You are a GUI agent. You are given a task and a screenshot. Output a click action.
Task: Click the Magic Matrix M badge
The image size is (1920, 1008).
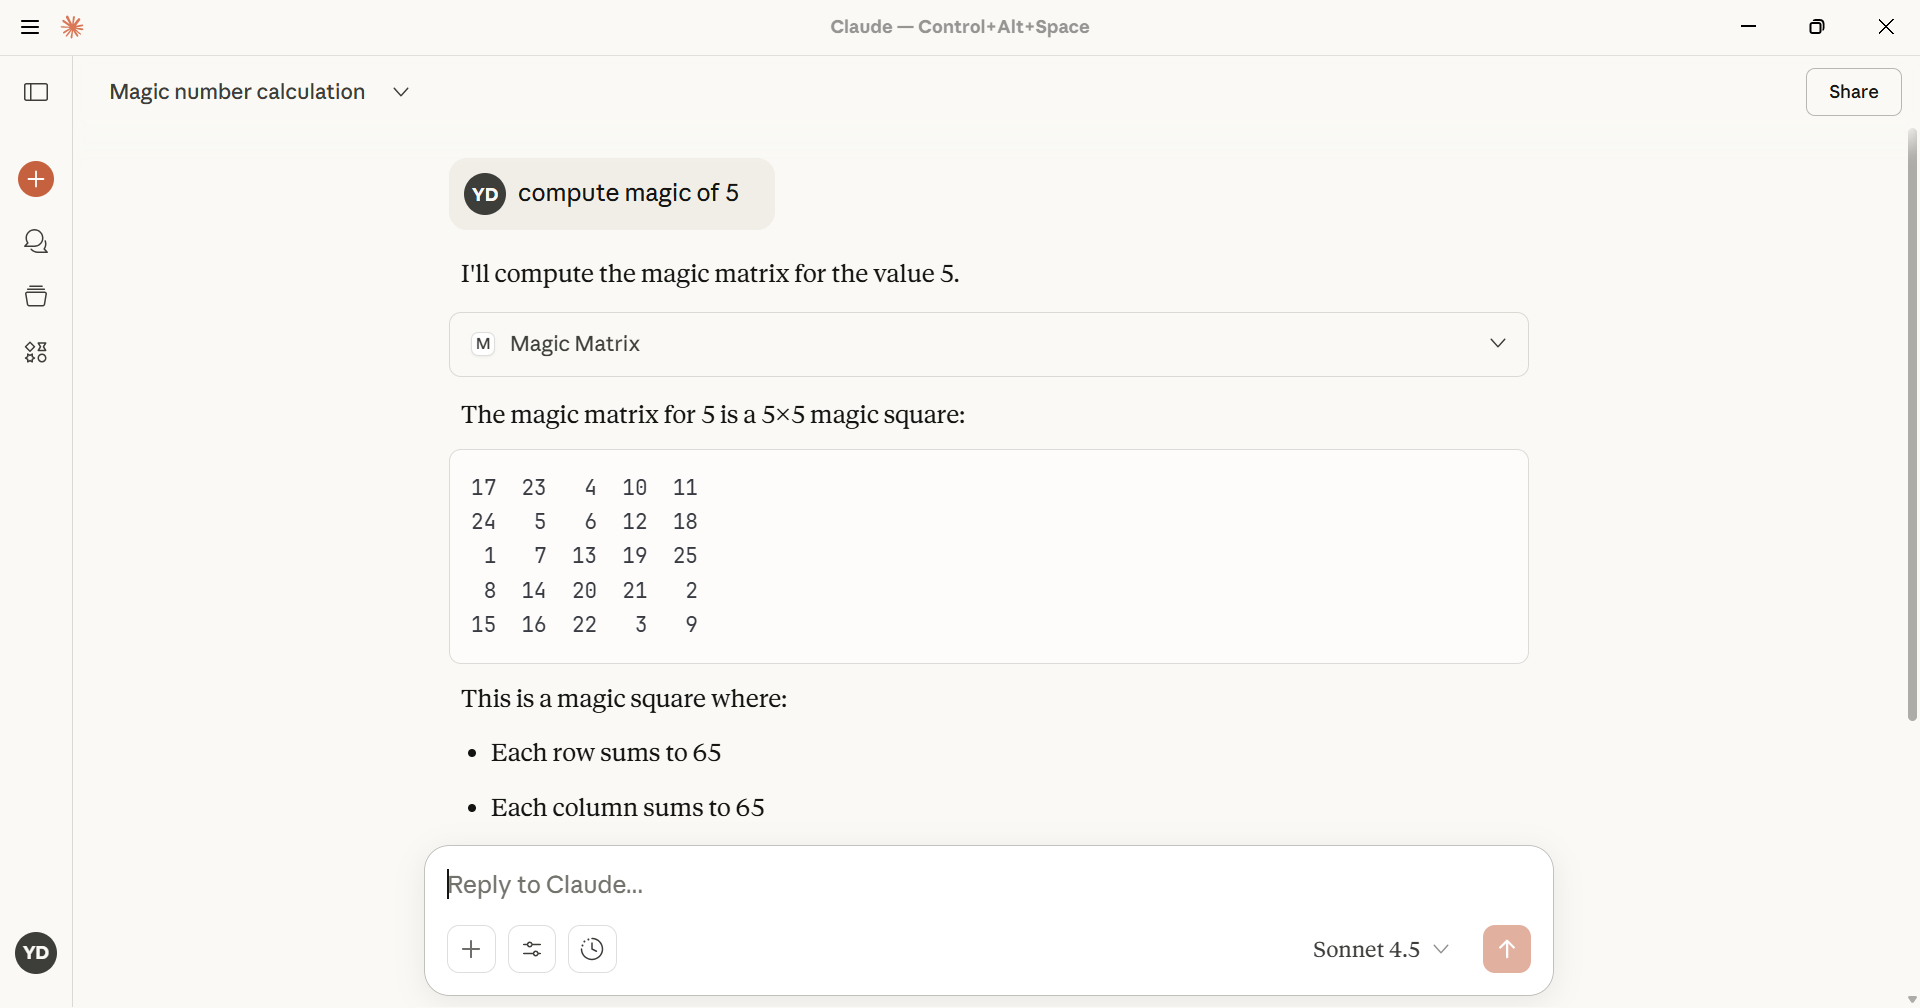coord(483,344)
